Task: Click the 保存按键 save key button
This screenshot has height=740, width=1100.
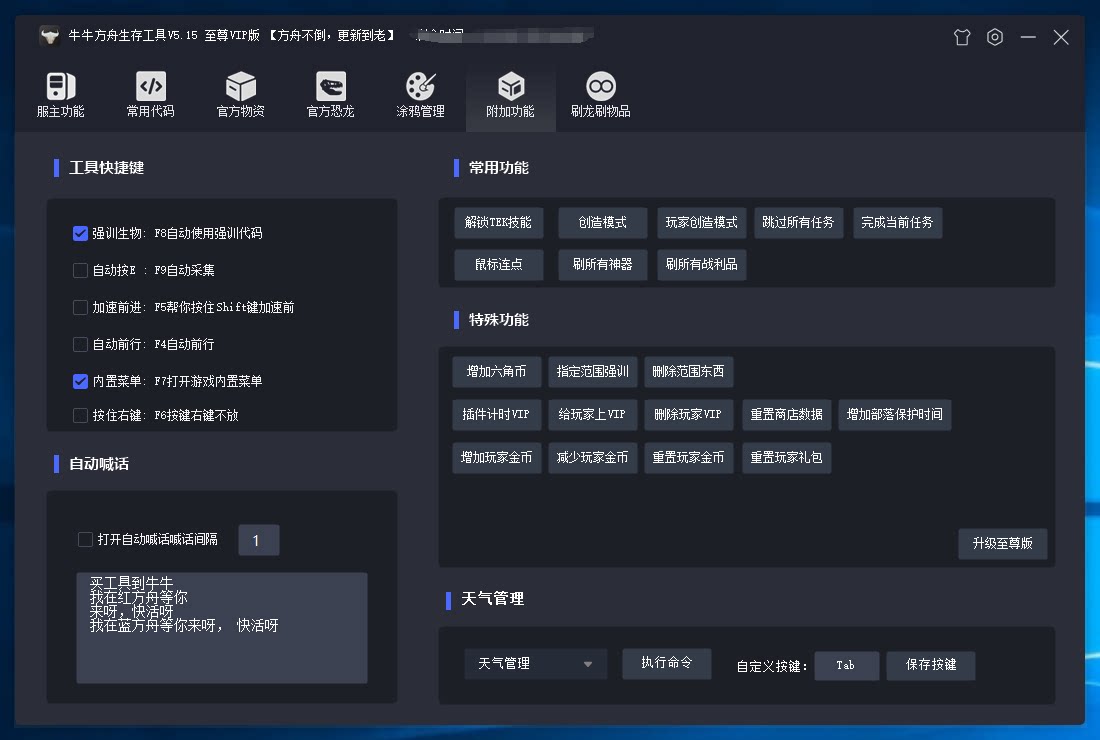Action: 930,665
